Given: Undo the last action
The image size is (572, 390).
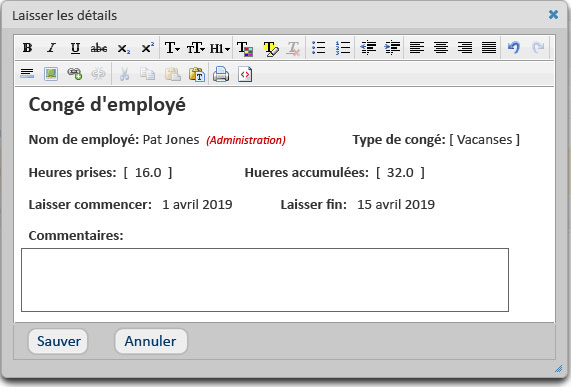Looking at the screenshot, I should coord(514,48).
